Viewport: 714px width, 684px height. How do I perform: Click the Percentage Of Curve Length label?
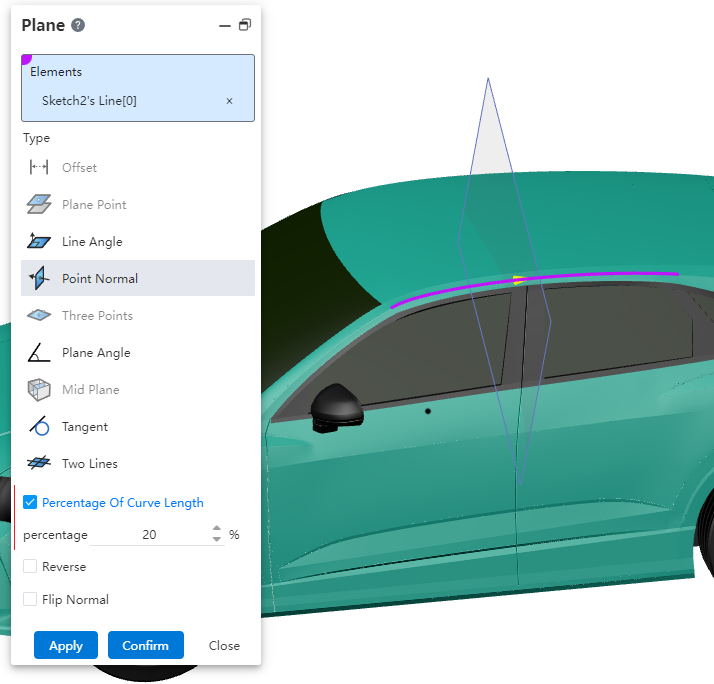[x=122, y=503]
